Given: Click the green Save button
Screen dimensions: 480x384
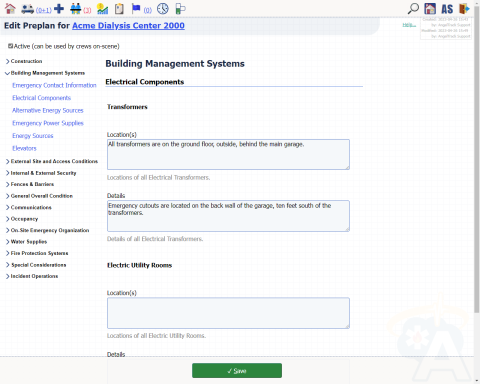Looking at the screenshot, I should click(237, 371).
